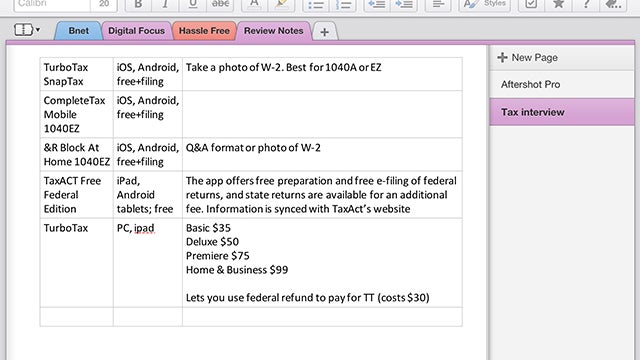Click 'Deluxe $50' line
Viewport: 640px width, 360px height.
click(x=212, y=242)
